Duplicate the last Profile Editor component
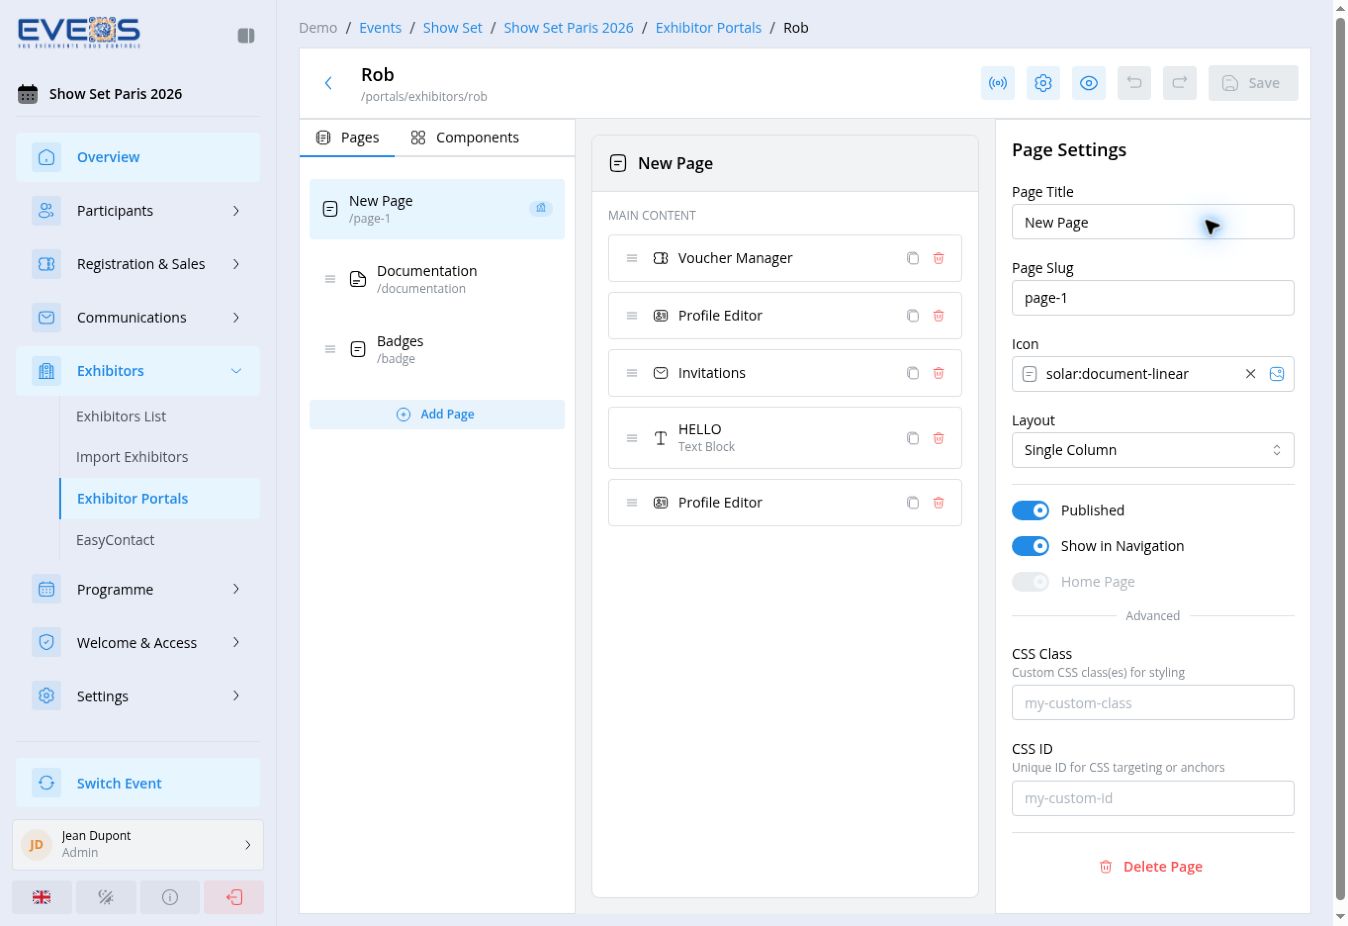The height and width of the screenshot is (926, 1348). pyautogui.click(x=913, y=503)
